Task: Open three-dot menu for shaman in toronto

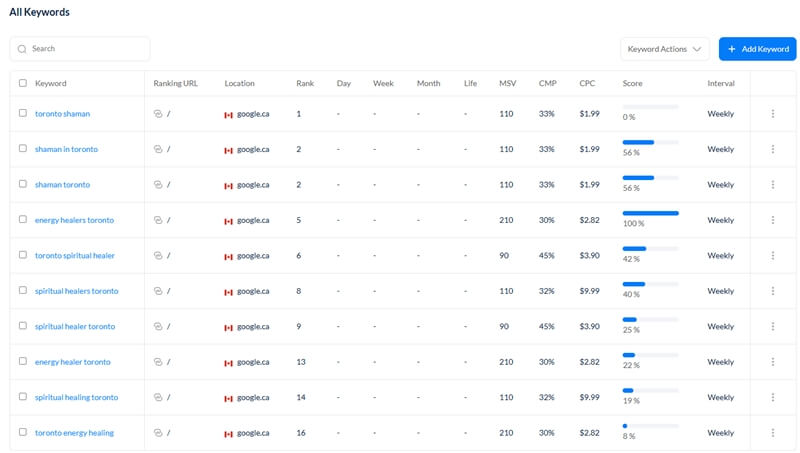Action: point(773,149)
